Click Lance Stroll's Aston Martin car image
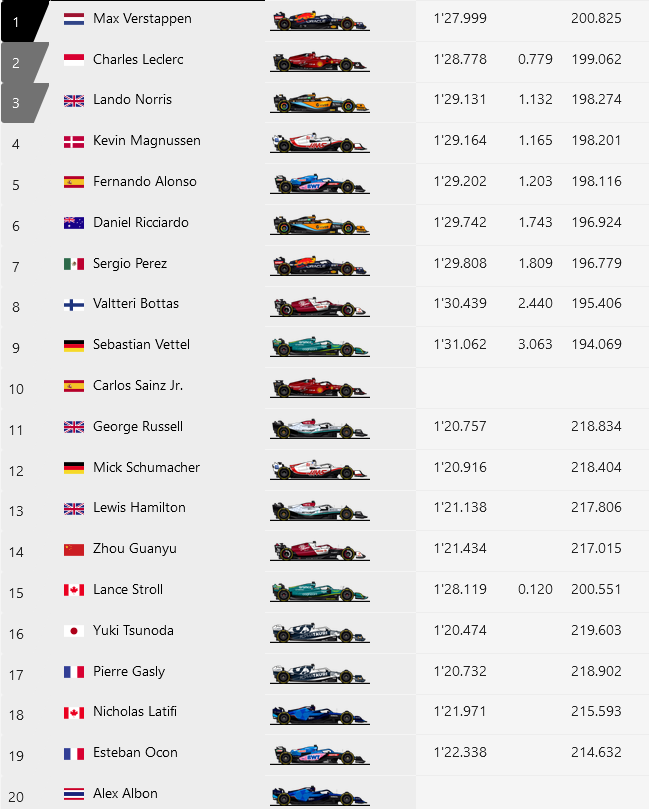This screenshot has width=649, height=809. pyautogui.click(x=319, y=591)
